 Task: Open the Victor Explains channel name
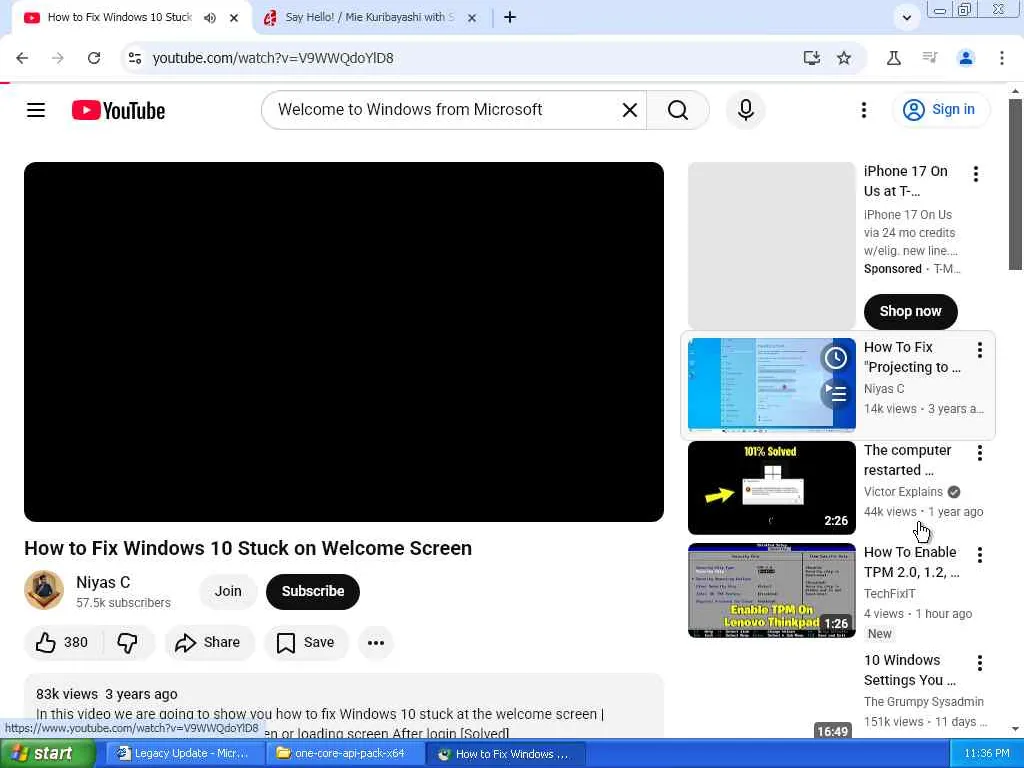tap(903, 492)
